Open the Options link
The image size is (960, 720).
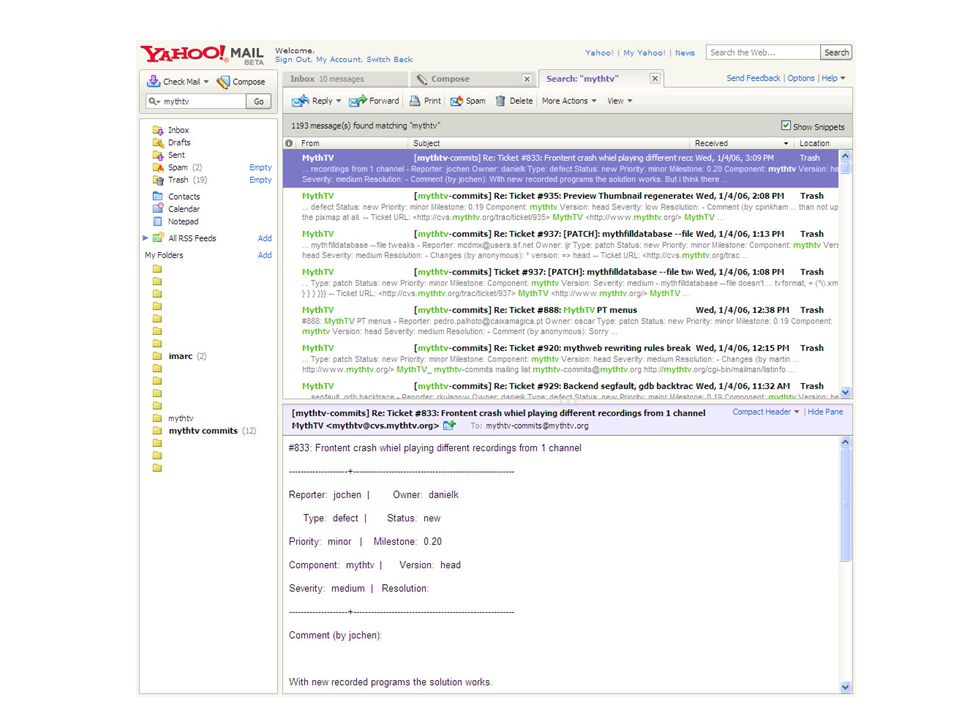point(801,78)
